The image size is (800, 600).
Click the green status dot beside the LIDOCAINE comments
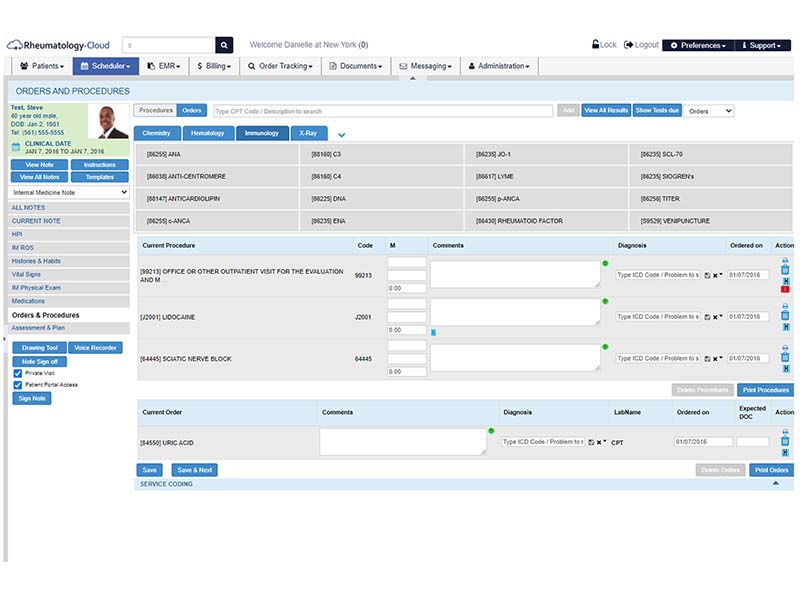click(x=605, y=301)
